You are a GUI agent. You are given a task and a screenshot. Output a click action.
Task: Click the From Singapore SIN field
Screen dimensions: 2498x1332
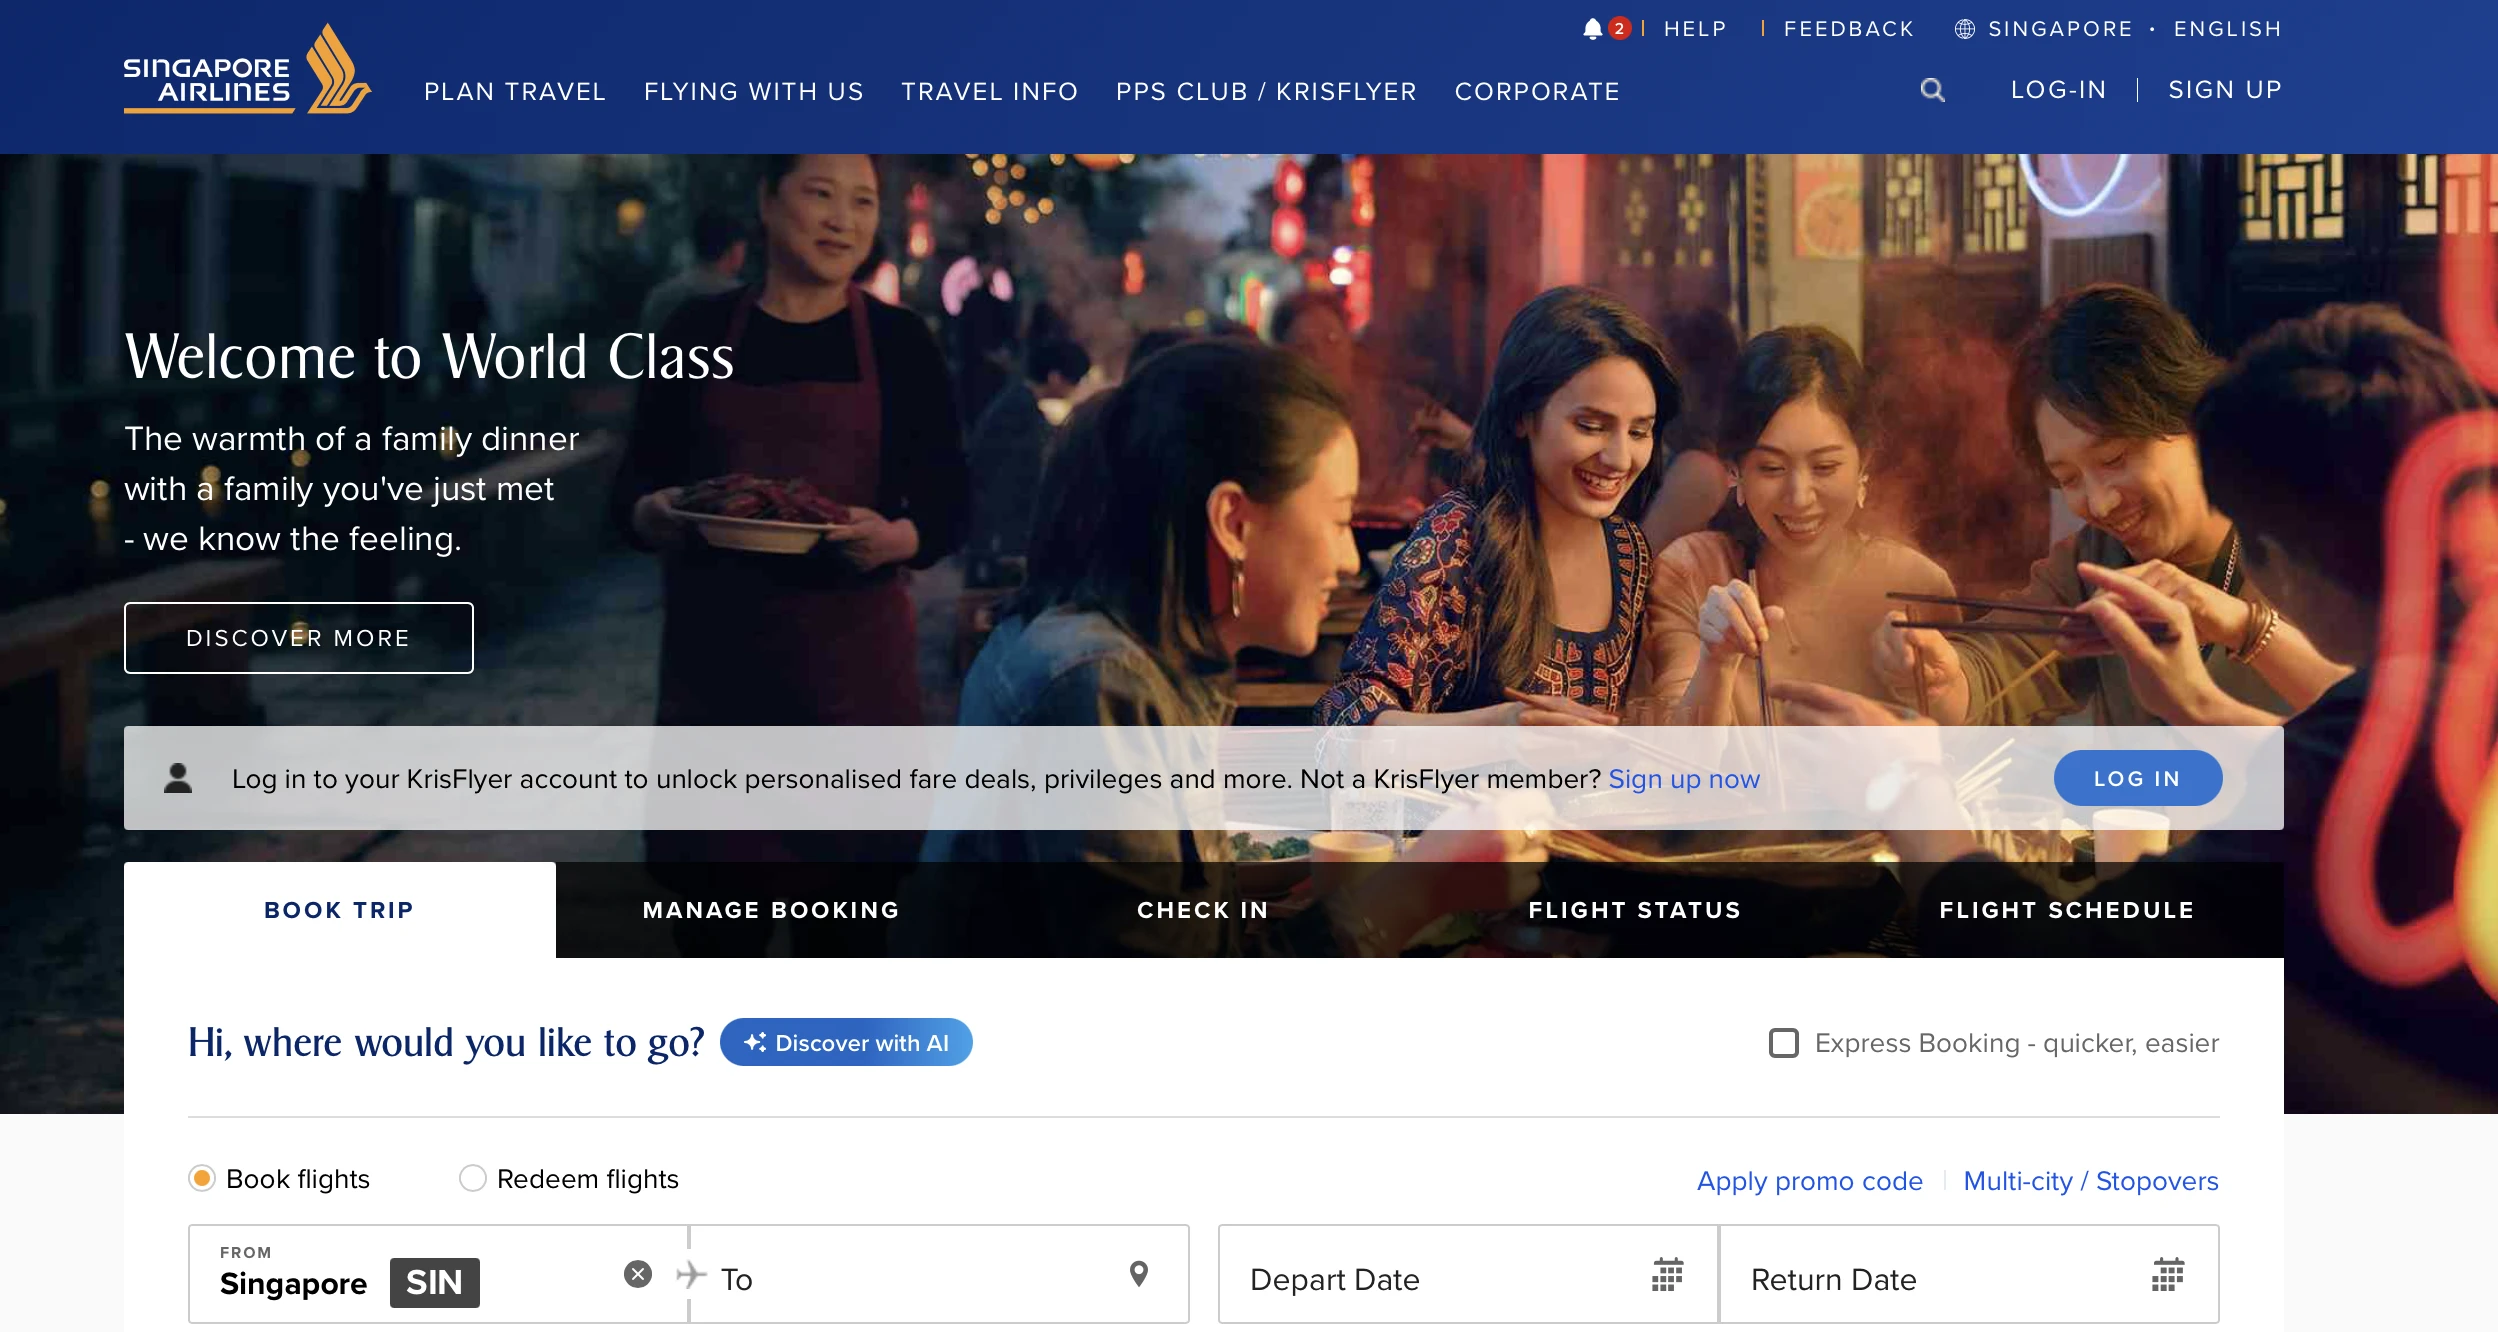tap(438, 1274)
